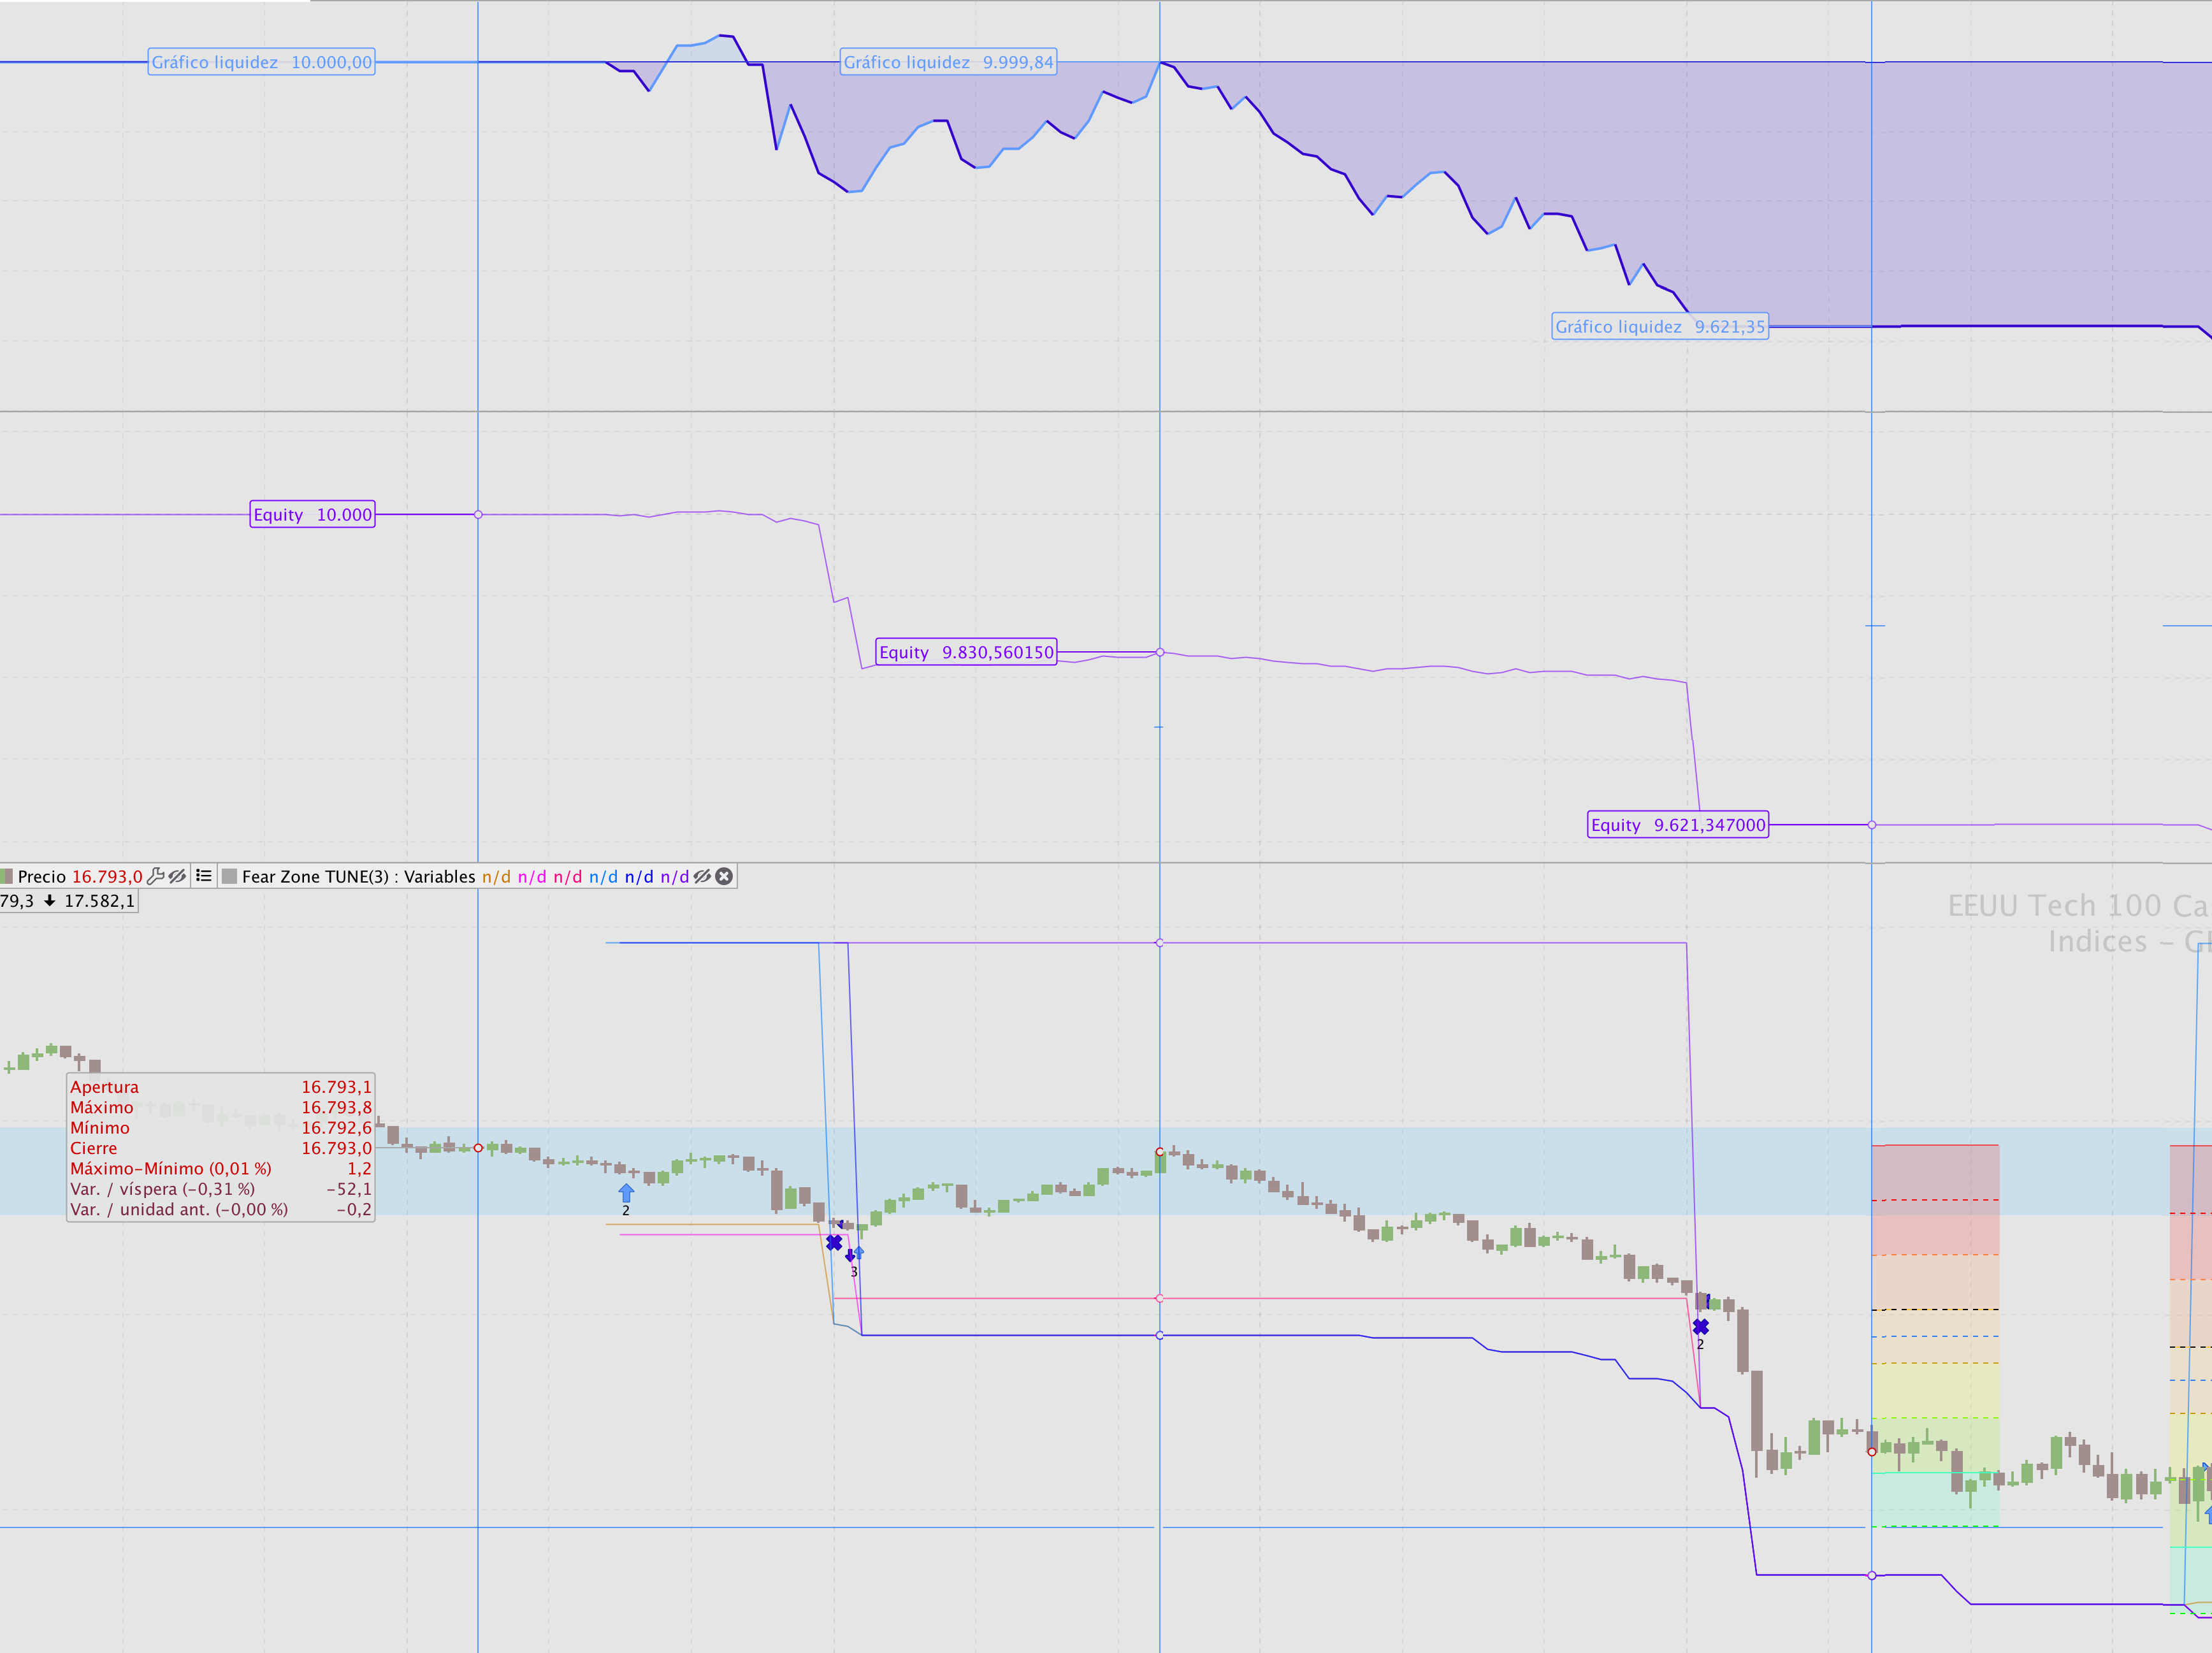Viewport: 2212px width, 1653px height.
Task: Remove Fear Zone TUNE with X icon
Action: point(725,877)
